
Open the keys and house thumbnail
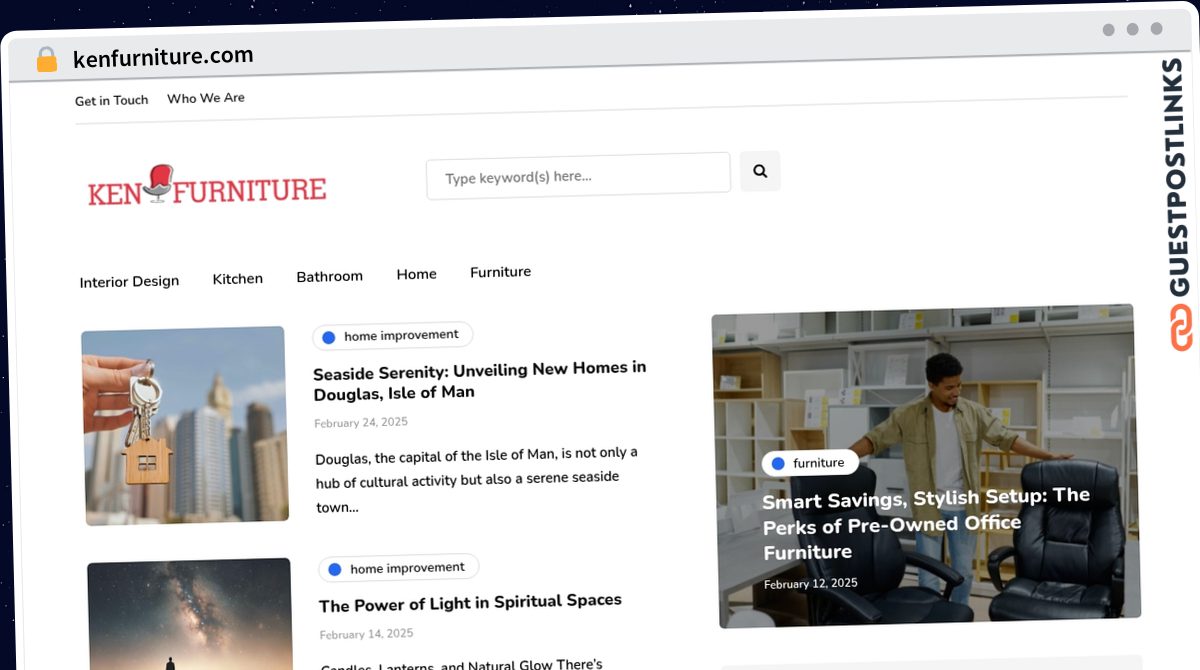[x=185, y=425]
